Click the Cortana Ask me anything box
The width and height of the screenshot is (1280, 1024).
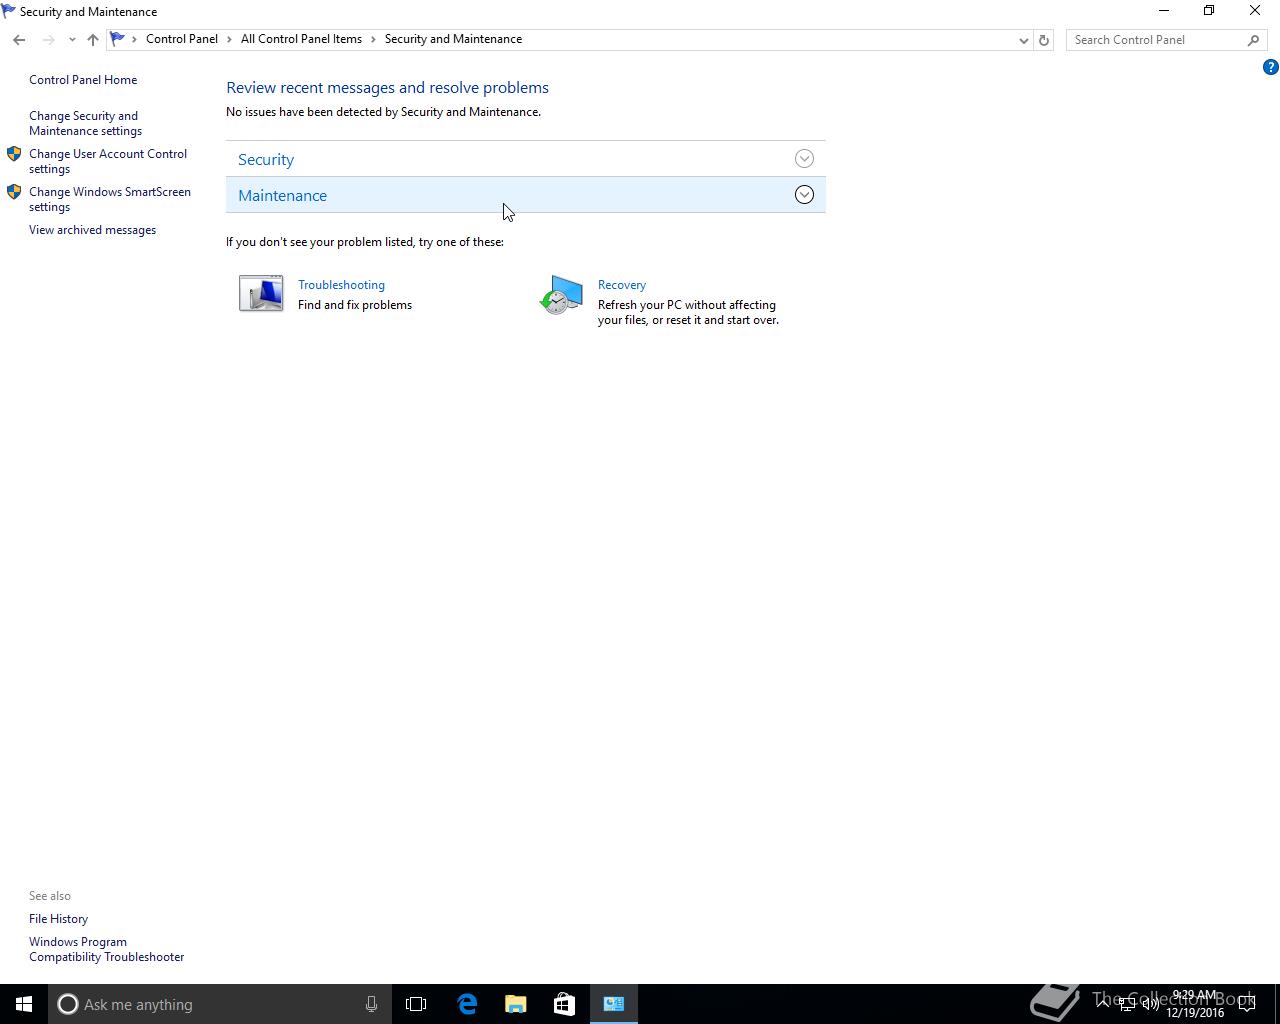(218, 1004)
